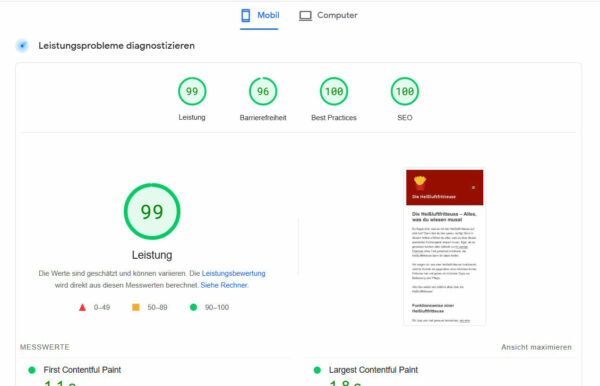Click the green circle 90–100 legend icon
The image size is (600, 386).
(194, 307)
